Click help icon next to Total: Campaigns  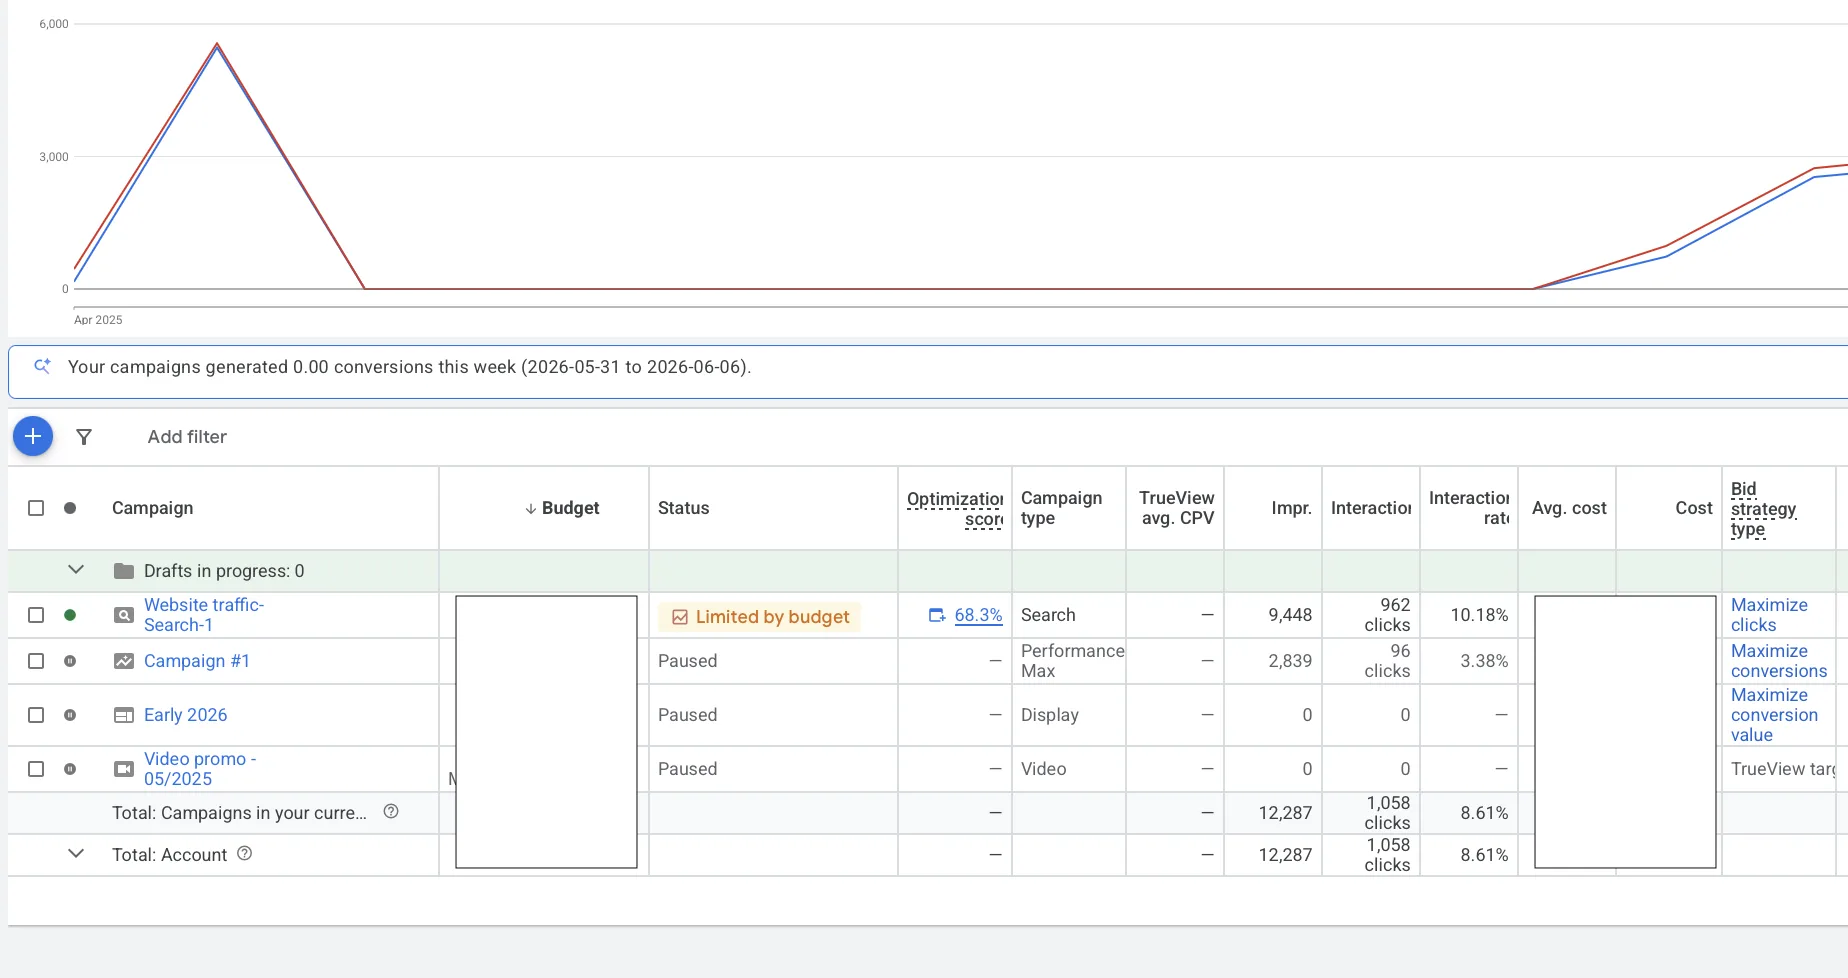pyautogui.click(x=391, y=811)
